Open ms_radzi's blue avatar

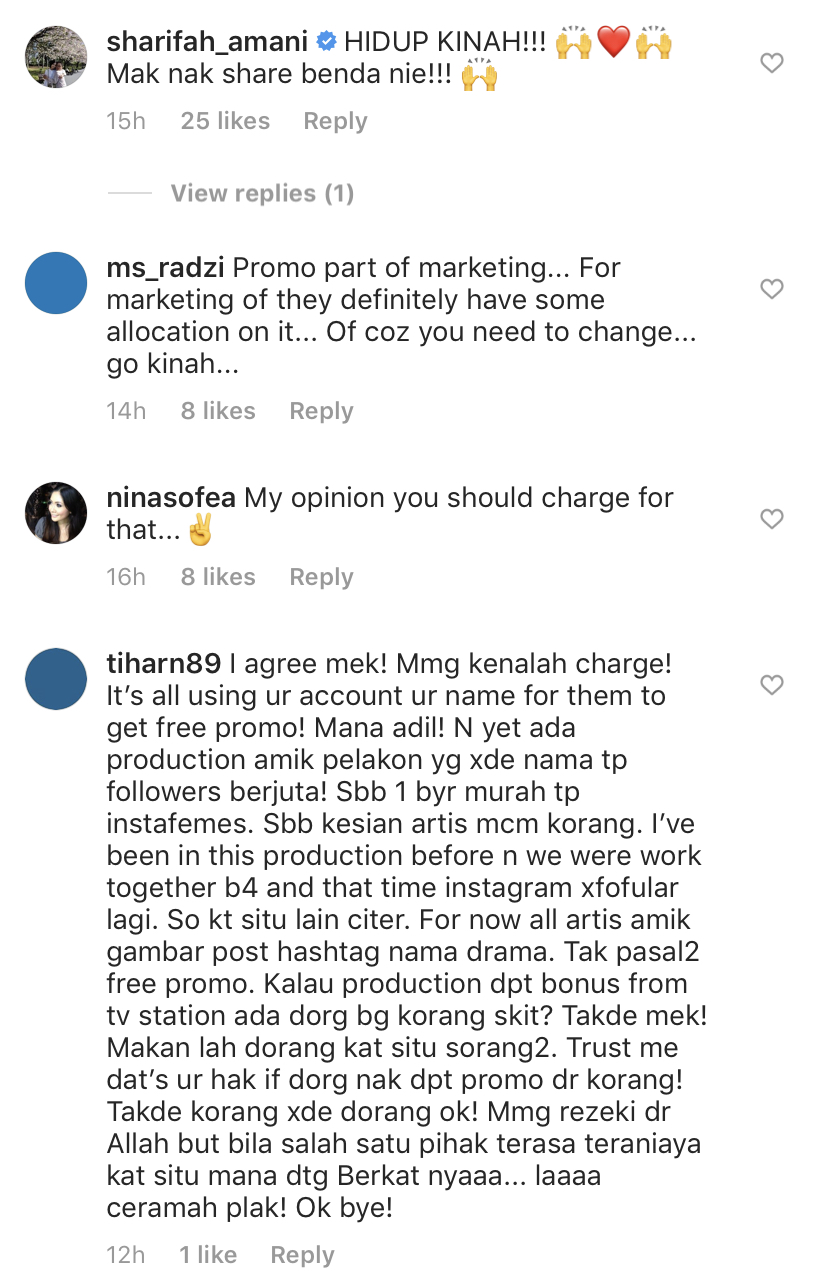(x=56, y=284)
